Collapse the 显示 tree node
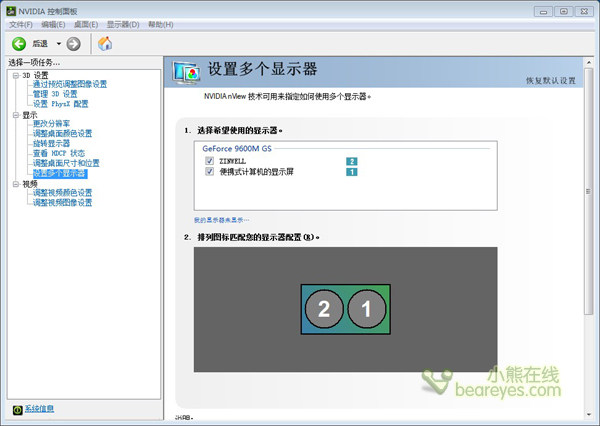 click(x=16, y=115)
